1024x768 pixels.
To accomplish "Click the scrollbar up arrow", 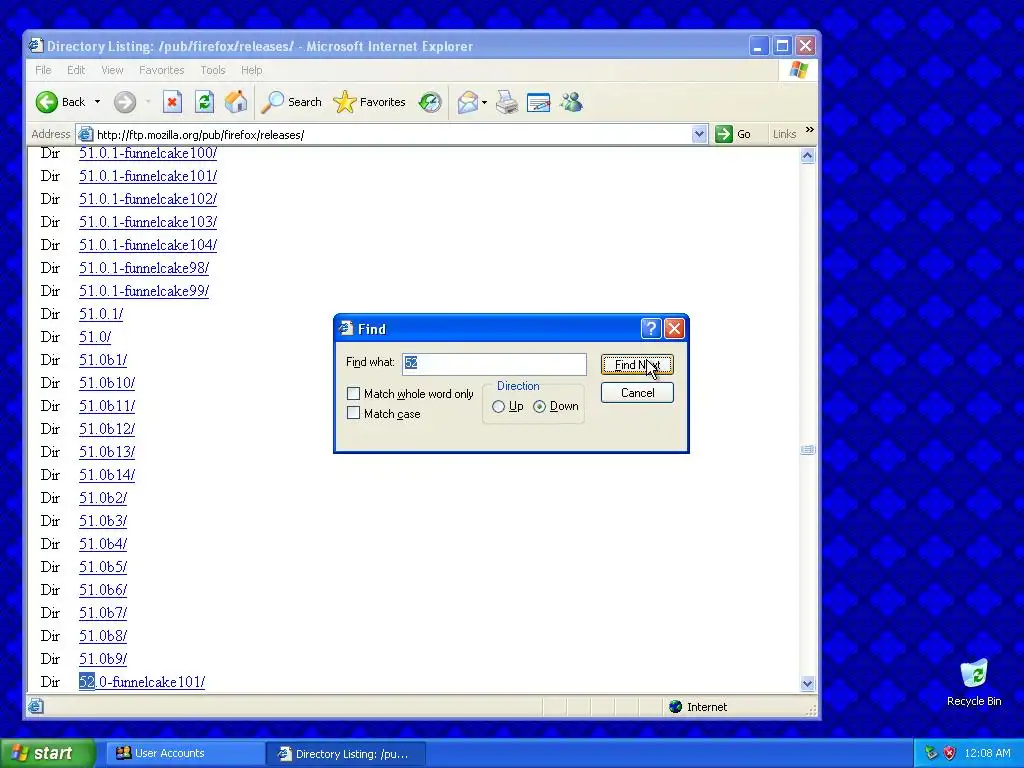I will coord(808,155).
